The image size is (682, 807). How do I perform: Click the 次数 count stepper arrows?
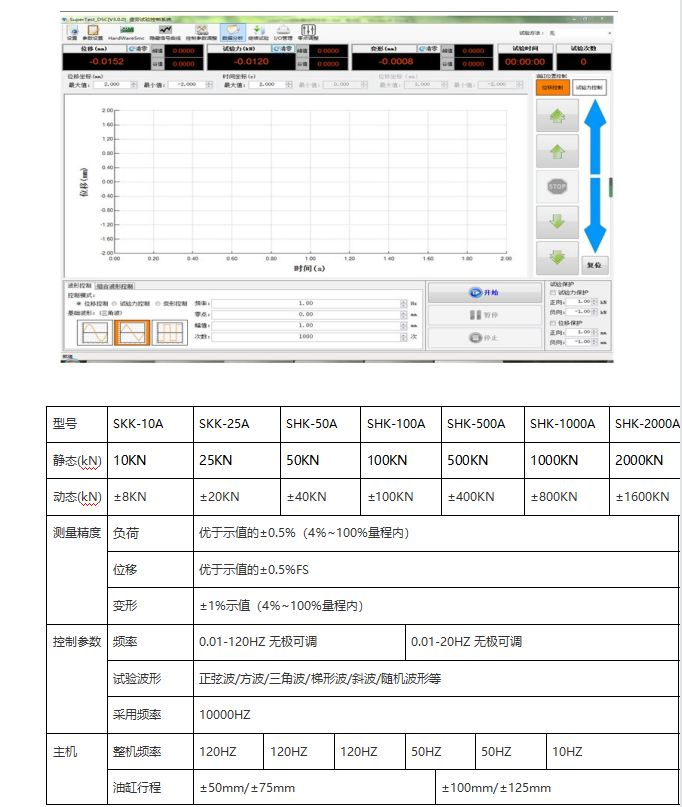(402, 337)
